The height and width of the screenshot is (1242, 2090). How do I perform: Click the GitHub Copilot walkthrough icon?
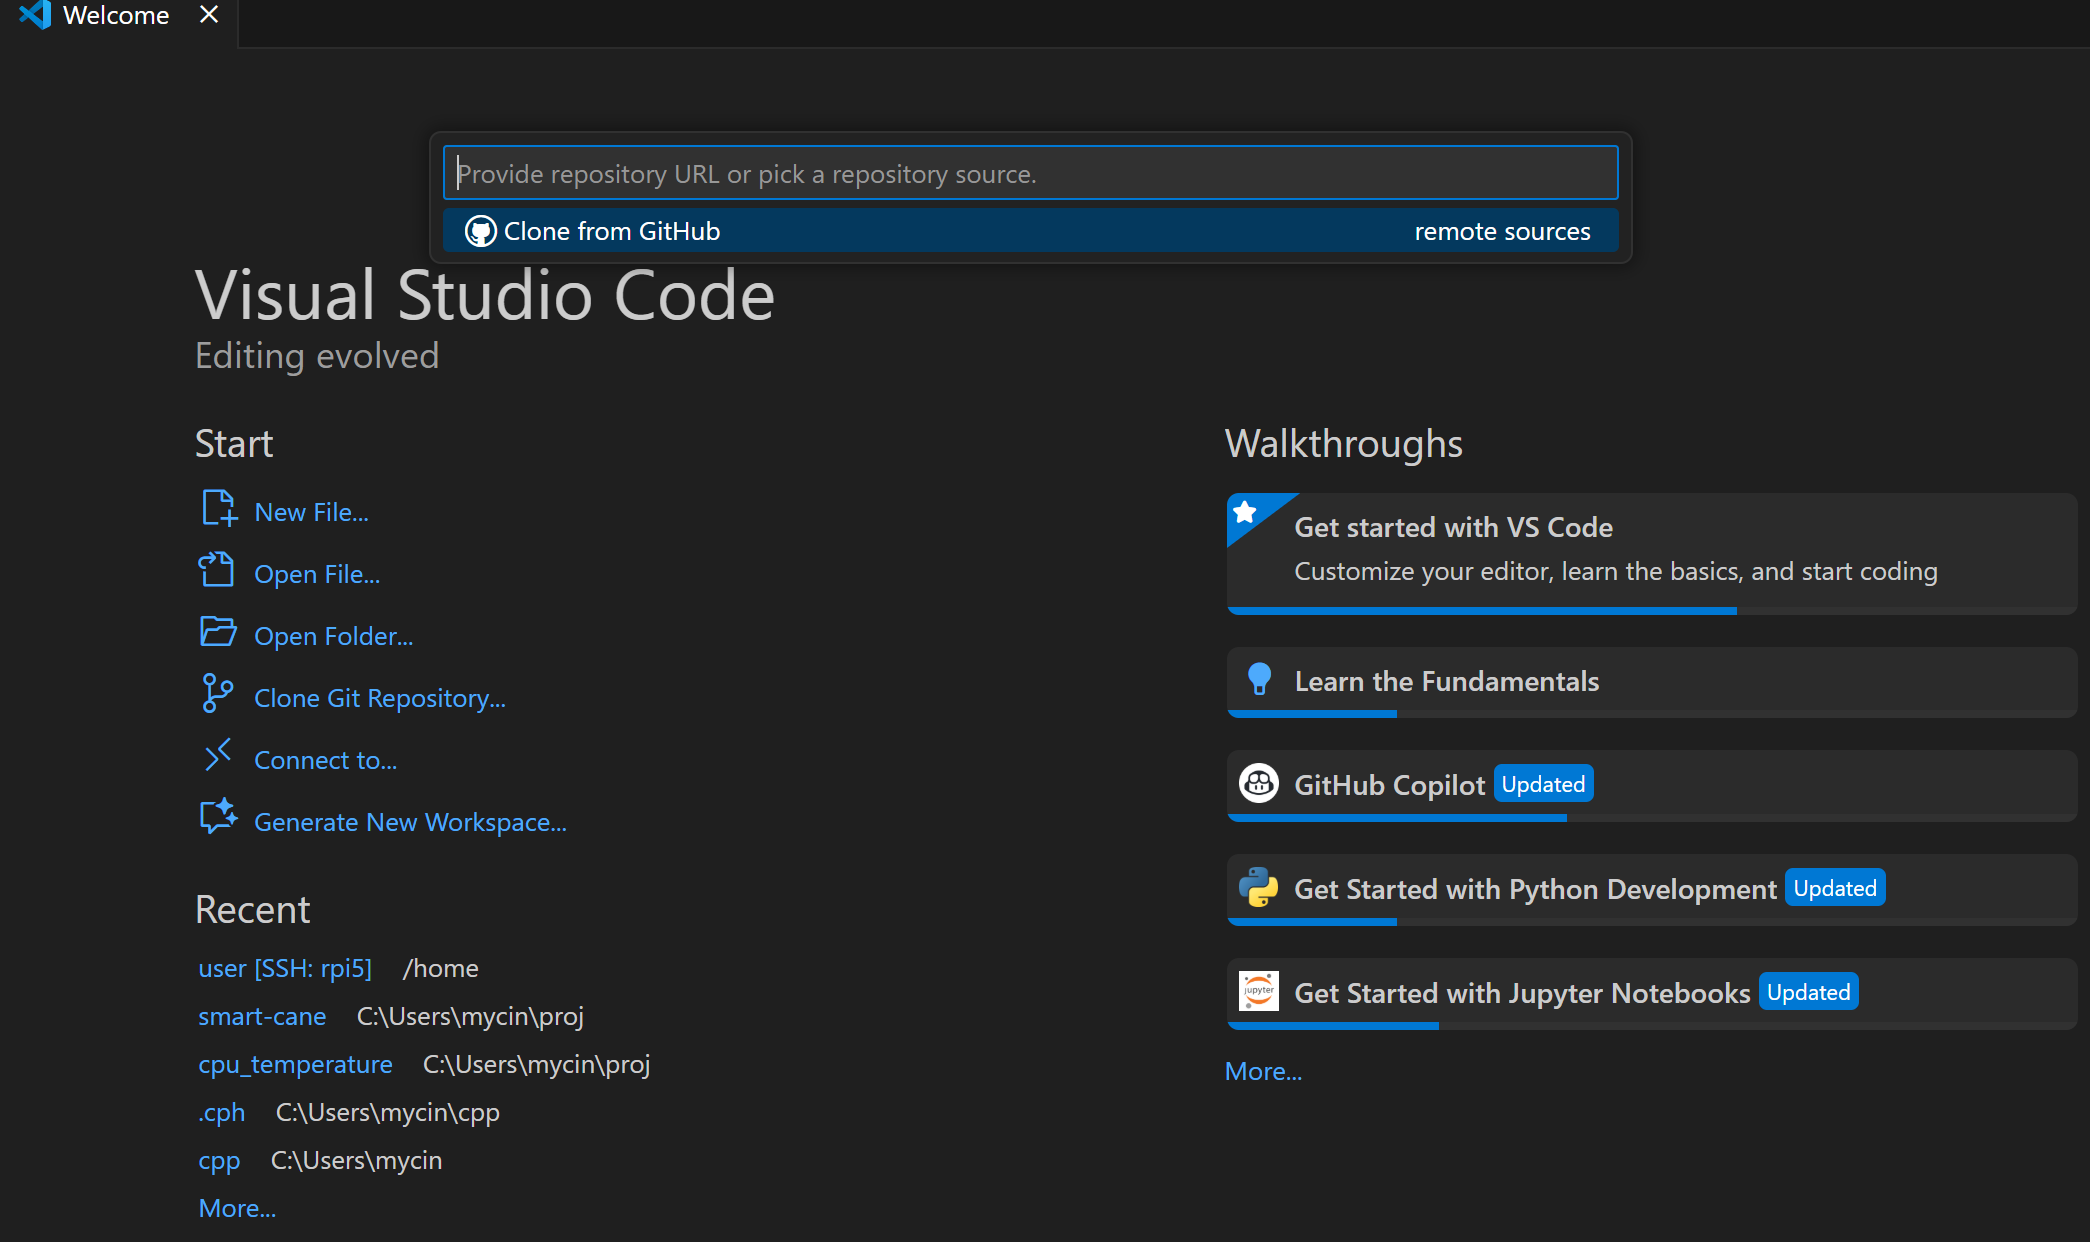[x=1258, y=784]
